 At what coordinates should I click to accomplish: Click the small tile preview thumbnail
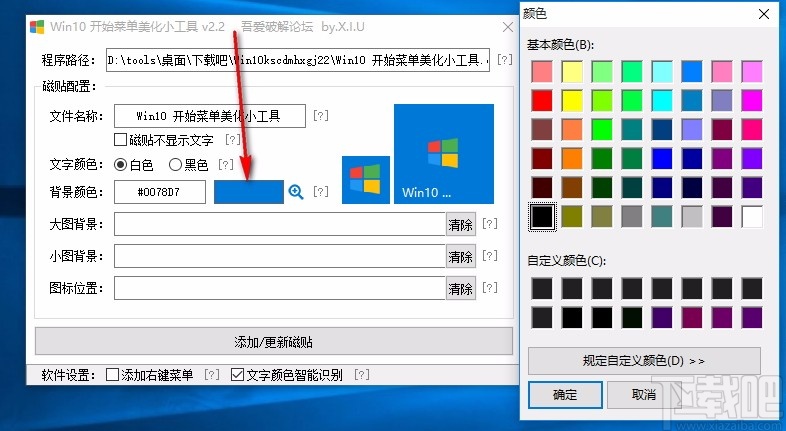365,180
